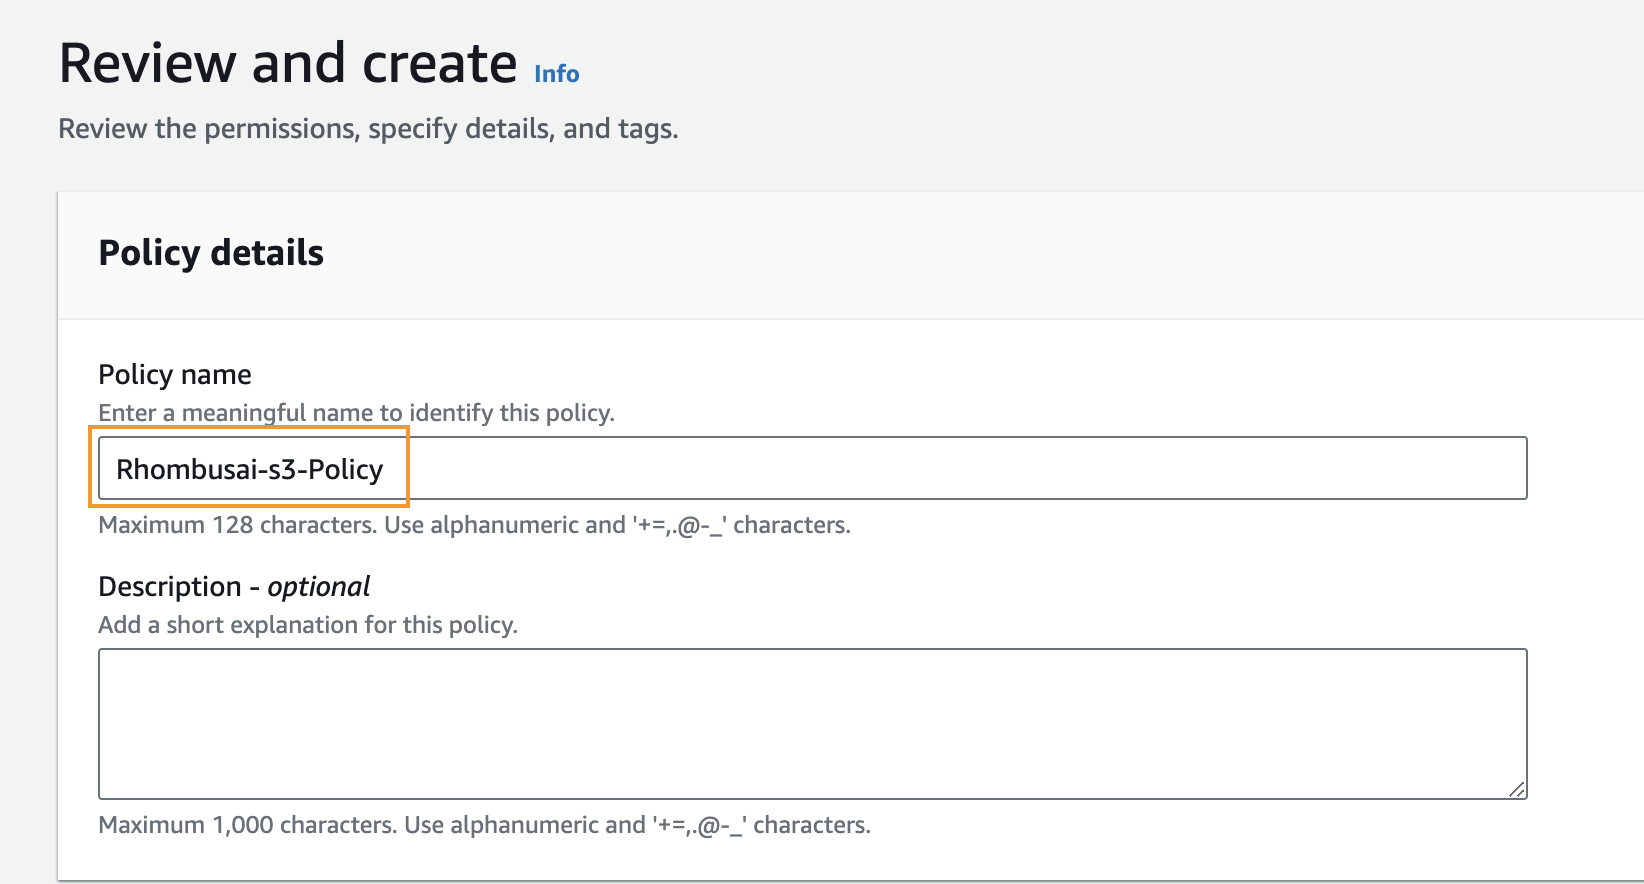Place cursor after the word Policy in name field
The width and height of the screenshot is (1644, 884).
point(385,469)
